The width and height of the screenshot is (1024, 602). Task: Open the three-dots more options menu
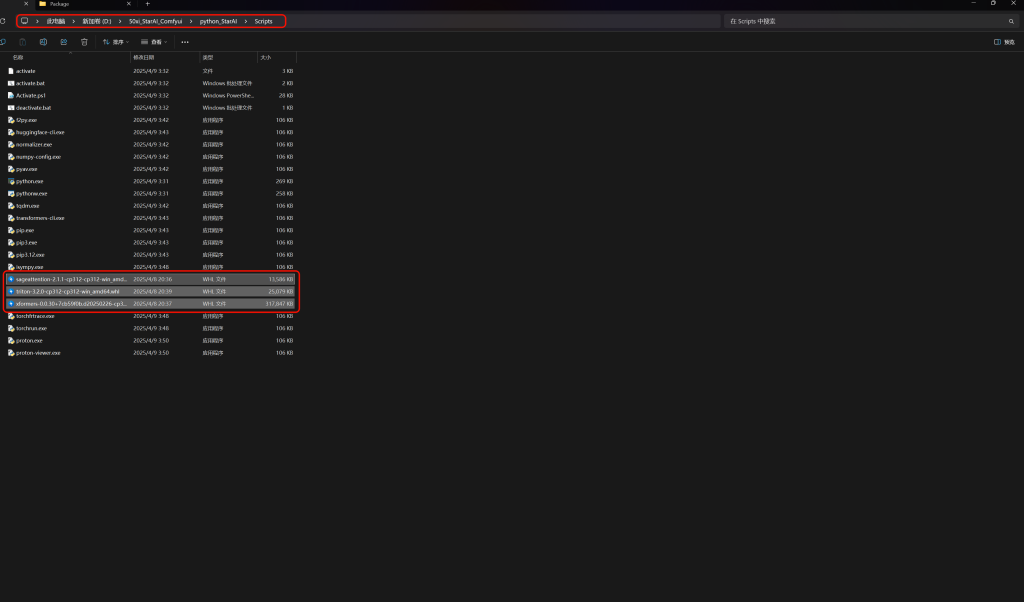click(184, 42)
